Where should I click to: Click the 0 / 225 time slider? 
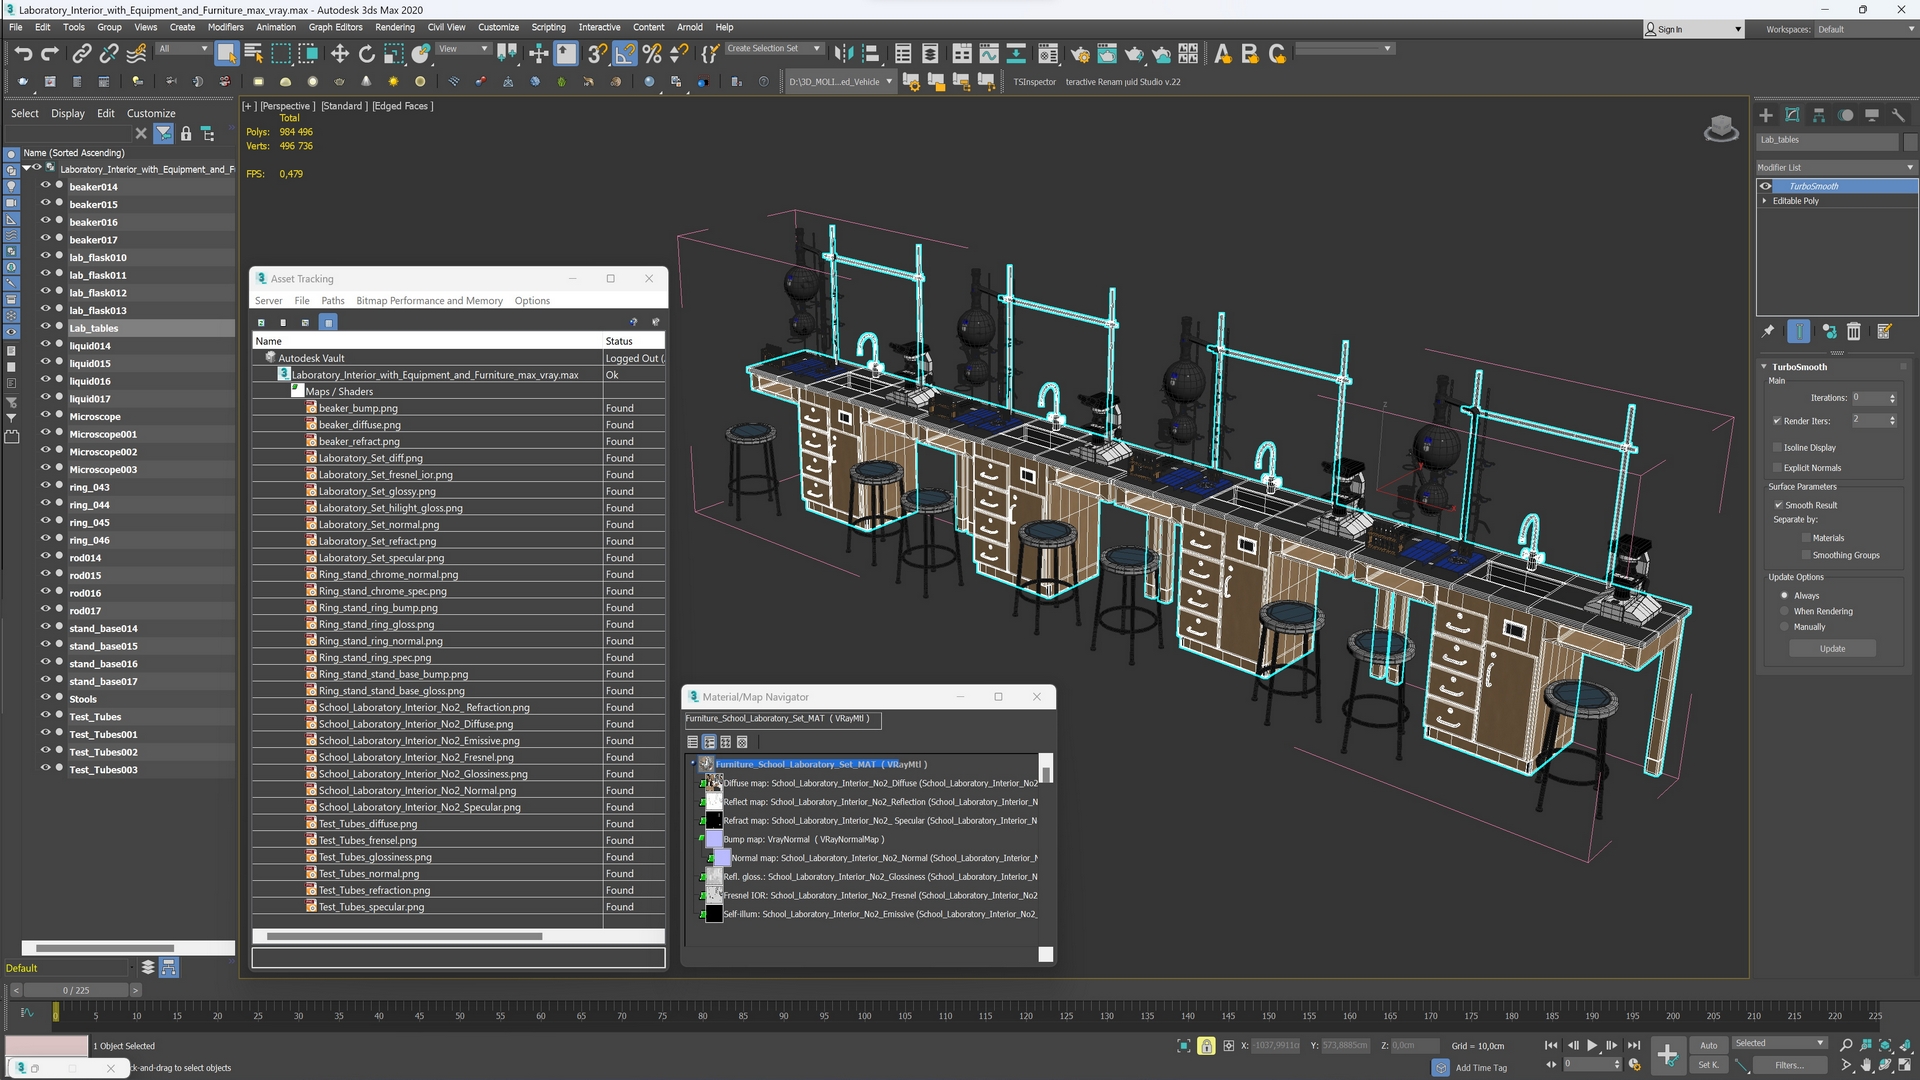76,990
